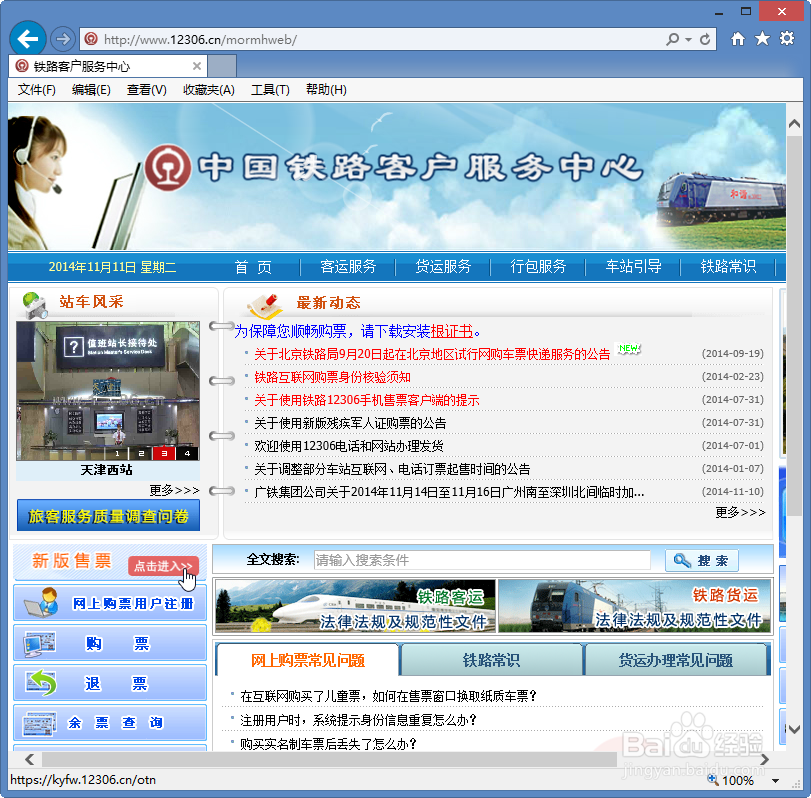Image resolution: width=811 pixels, height=798 pixels.
Task: Click the 搜索 button
Action: [x=702, y=561]
